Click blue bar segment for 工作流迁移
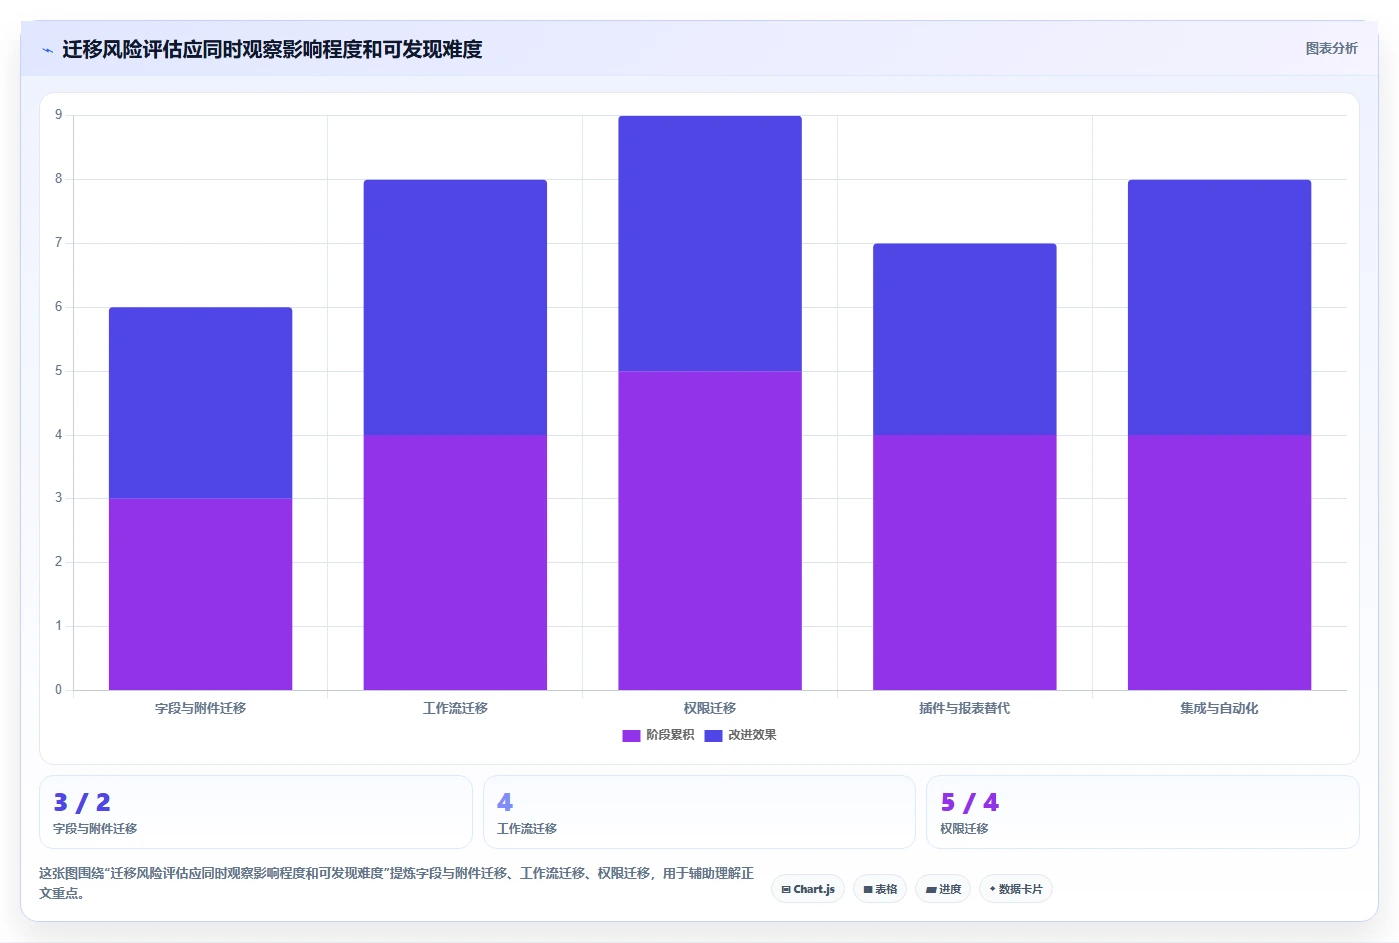The width and height of the screenshot is (1399, 943). pos(455,307)
